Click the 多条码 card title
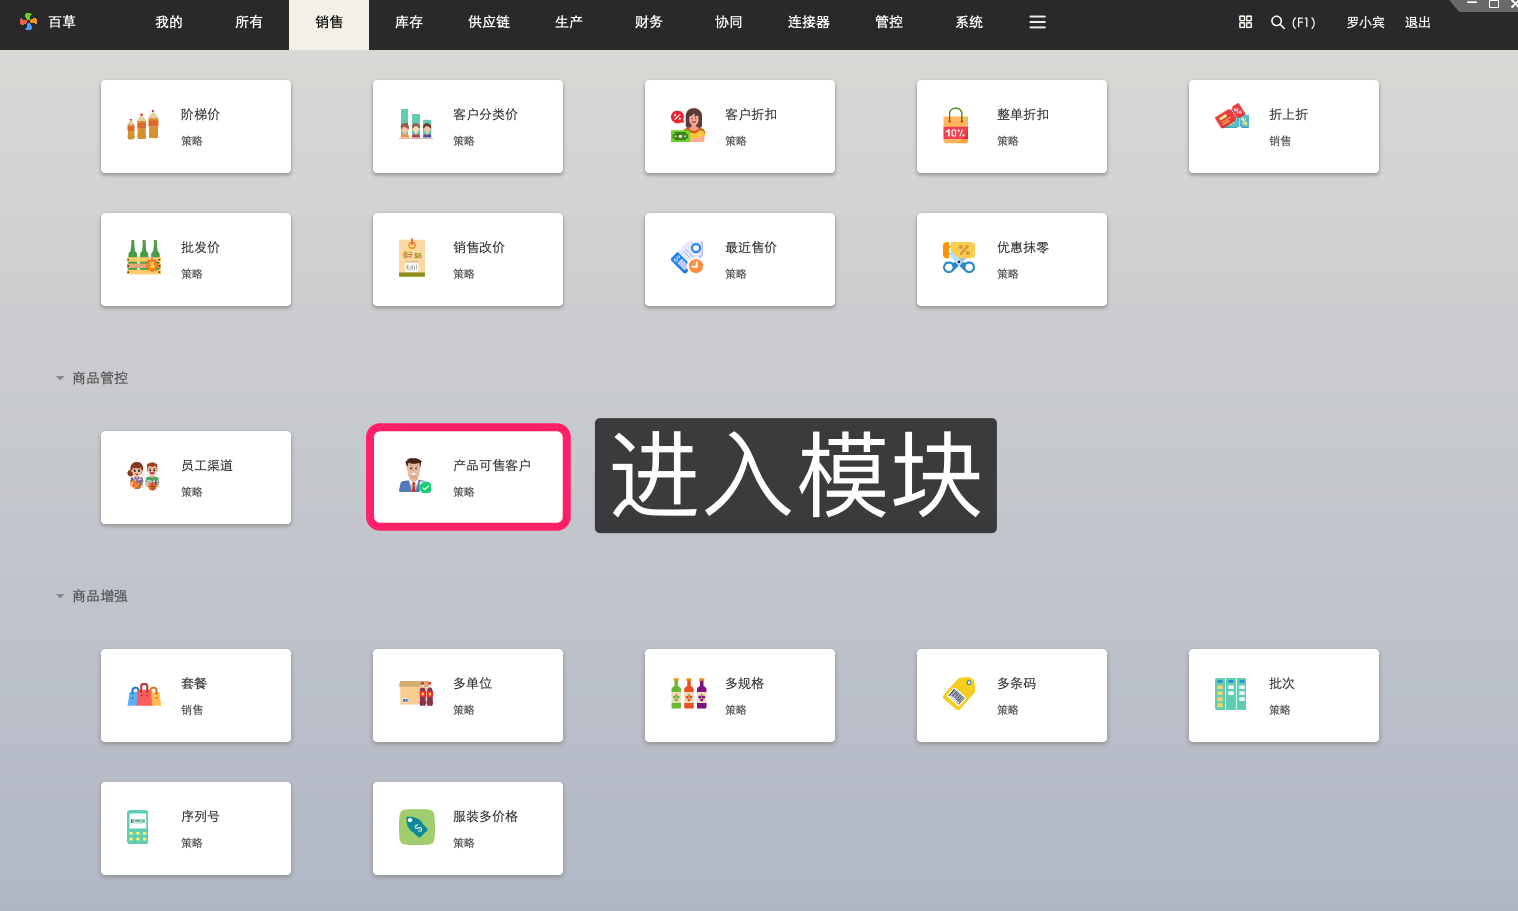 click(1016, 683)
